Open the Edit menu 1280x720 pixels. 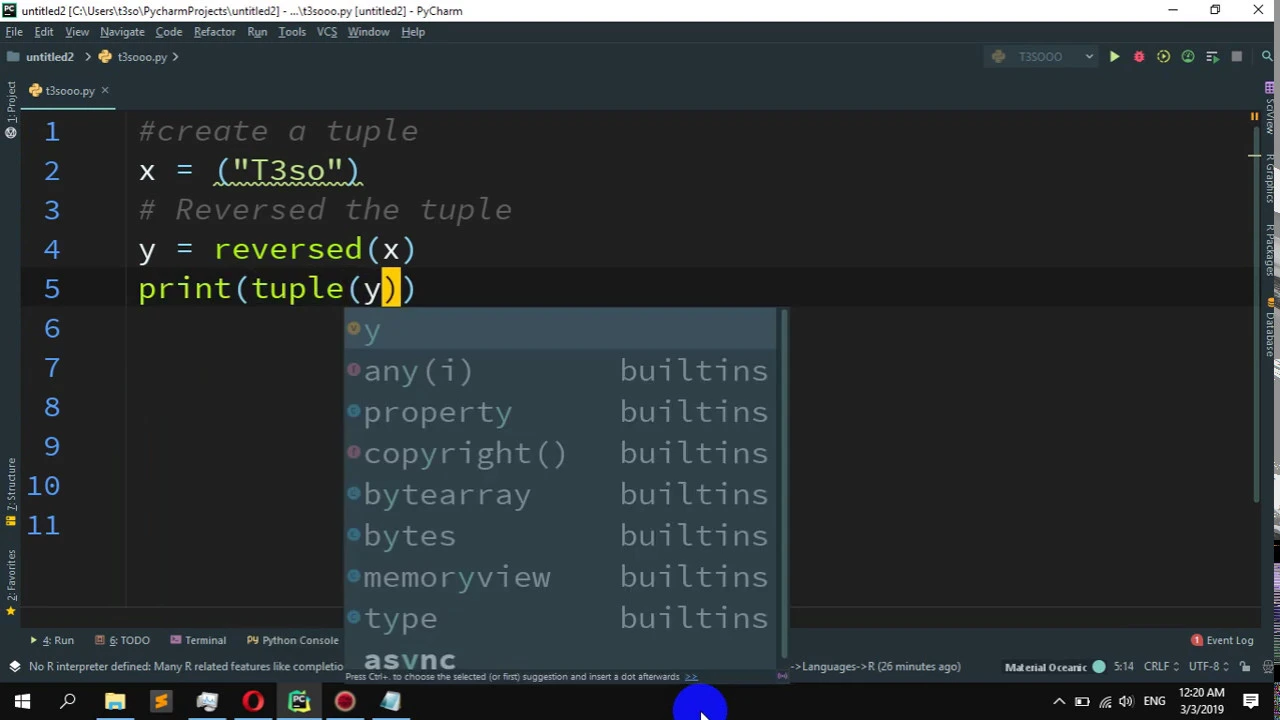pos(44,32)
